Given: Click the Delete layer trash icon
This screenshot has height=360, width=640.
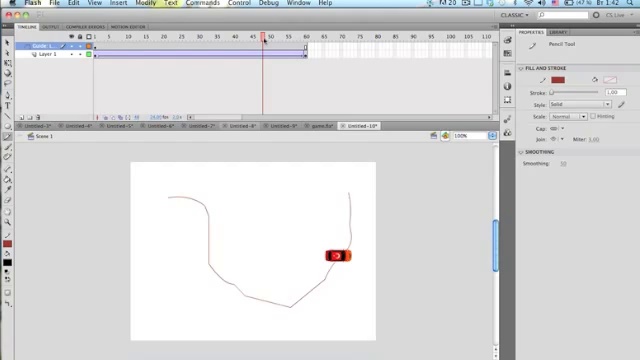Looking at the screenshot, I should (x=38, y=118).
